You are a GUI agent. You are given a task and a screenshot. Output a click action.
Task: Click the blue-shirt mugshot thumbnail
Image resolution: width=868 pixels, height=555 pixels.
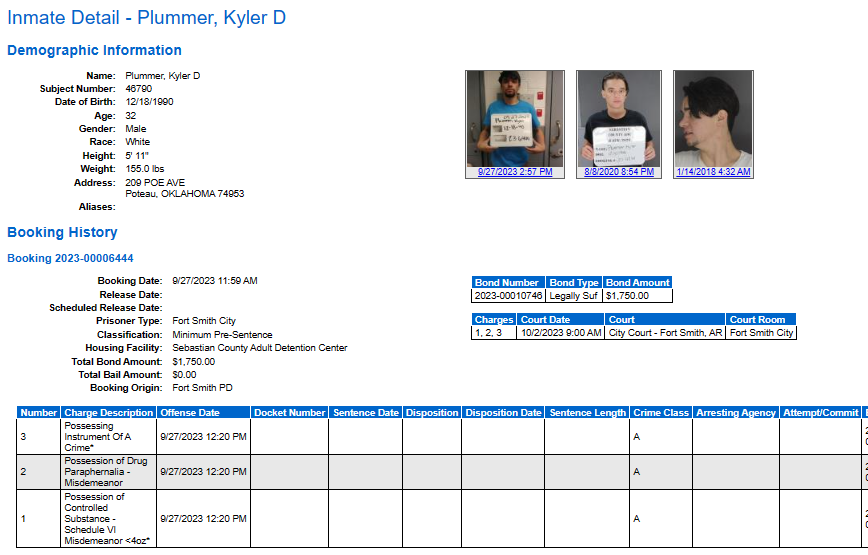tap(515, 118)
